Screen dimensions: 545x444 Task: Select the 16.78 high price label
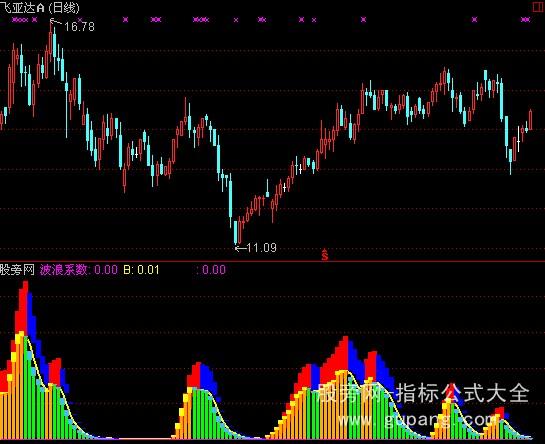tap(79, 26)
